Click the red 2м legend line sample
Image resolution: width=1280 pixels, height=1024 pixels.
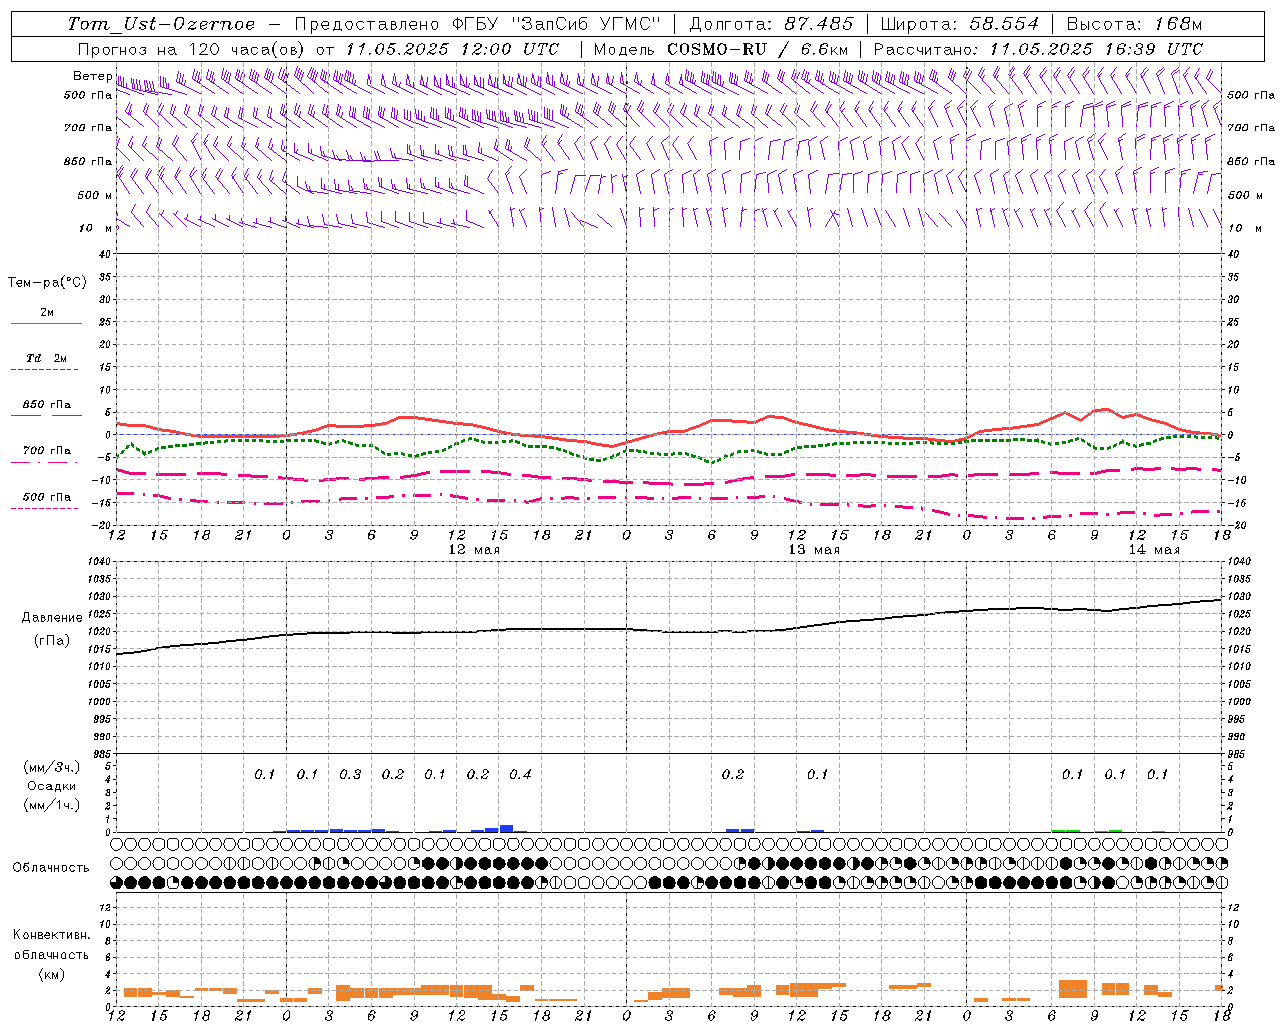pyautogui.click(x=46, y=323)
